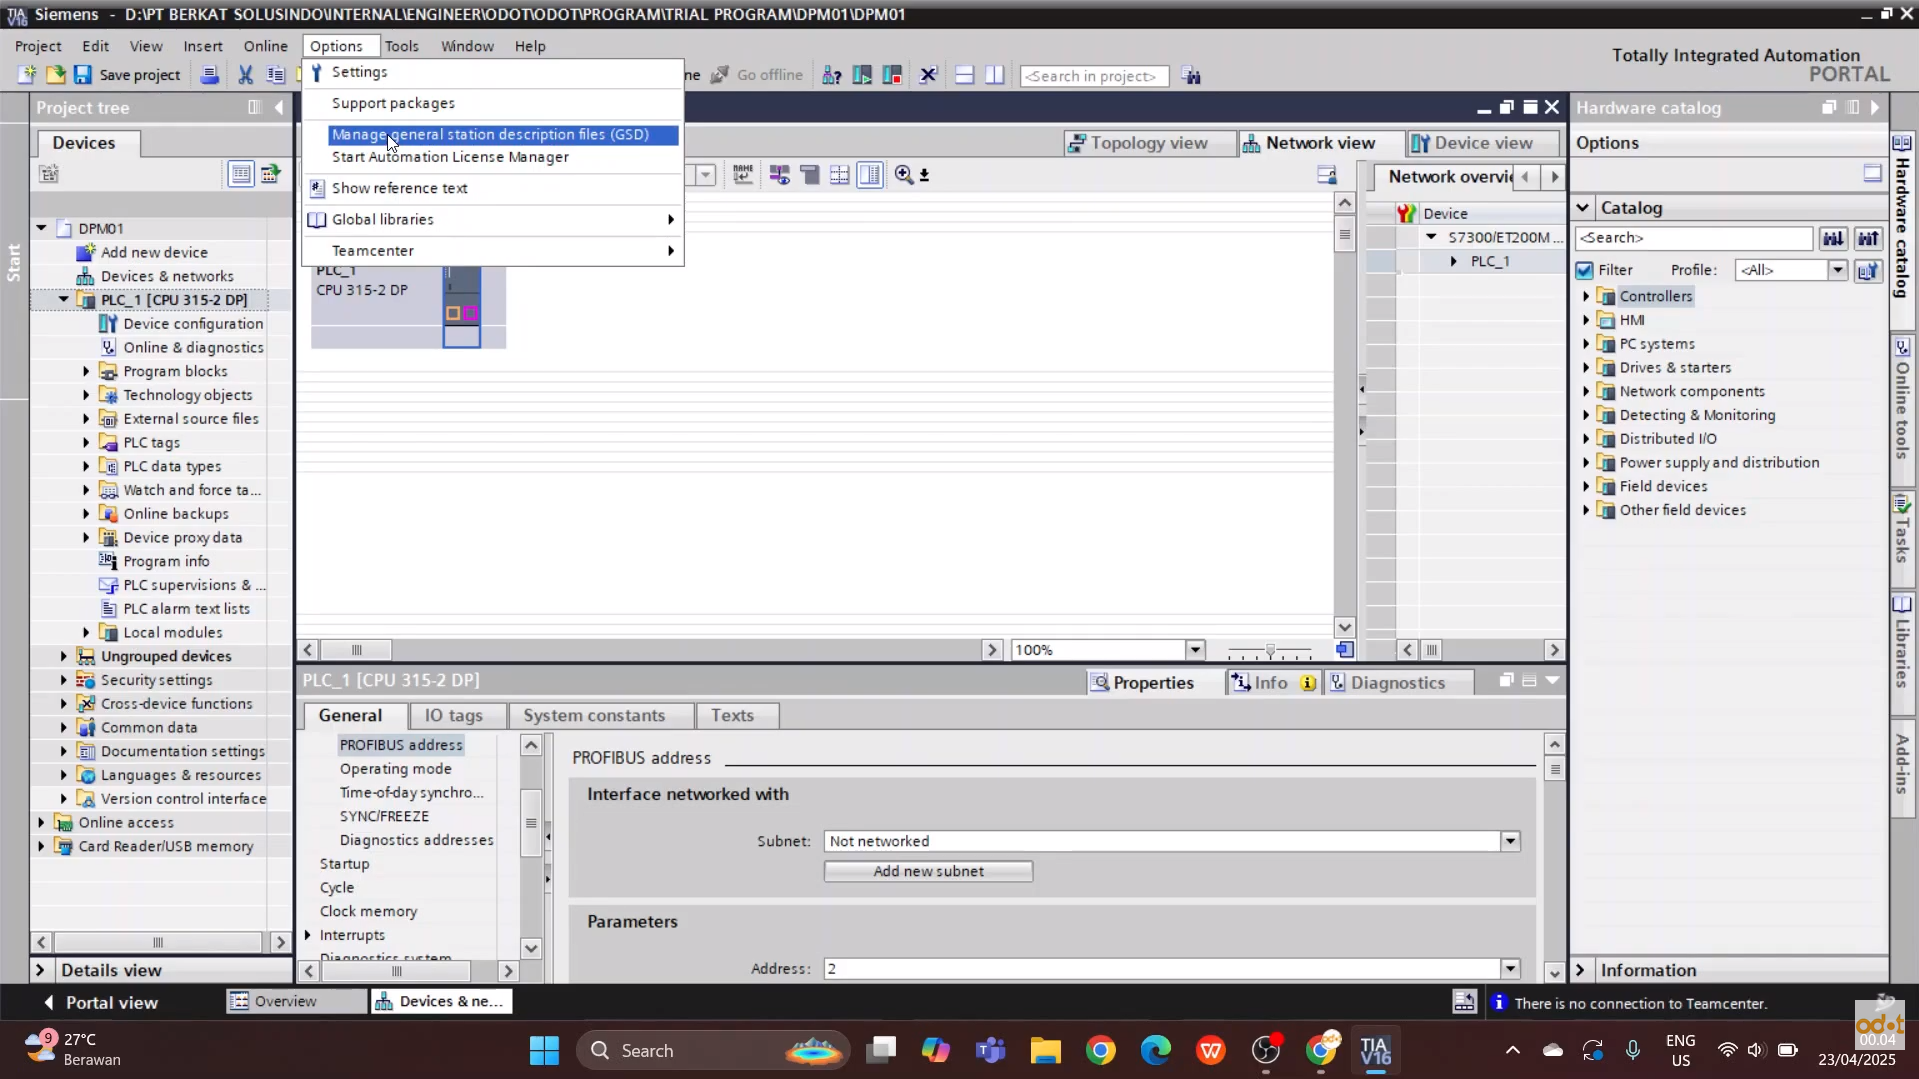
Task: Choose Settings from the Options menu
Action: 359,72
